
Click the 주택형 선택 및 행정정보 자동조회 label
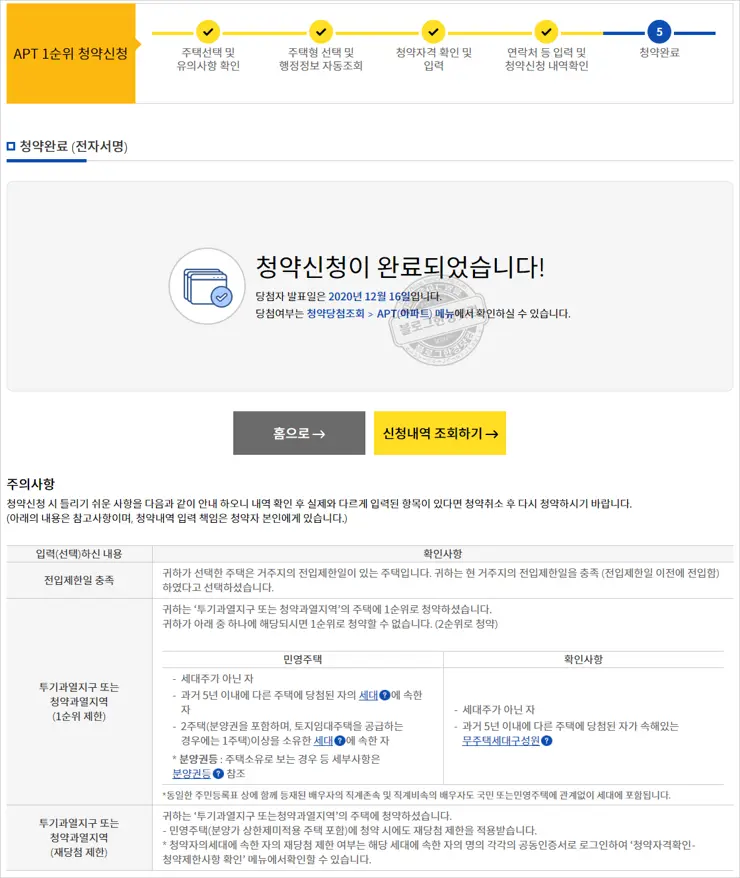click(x=321, y=59)
